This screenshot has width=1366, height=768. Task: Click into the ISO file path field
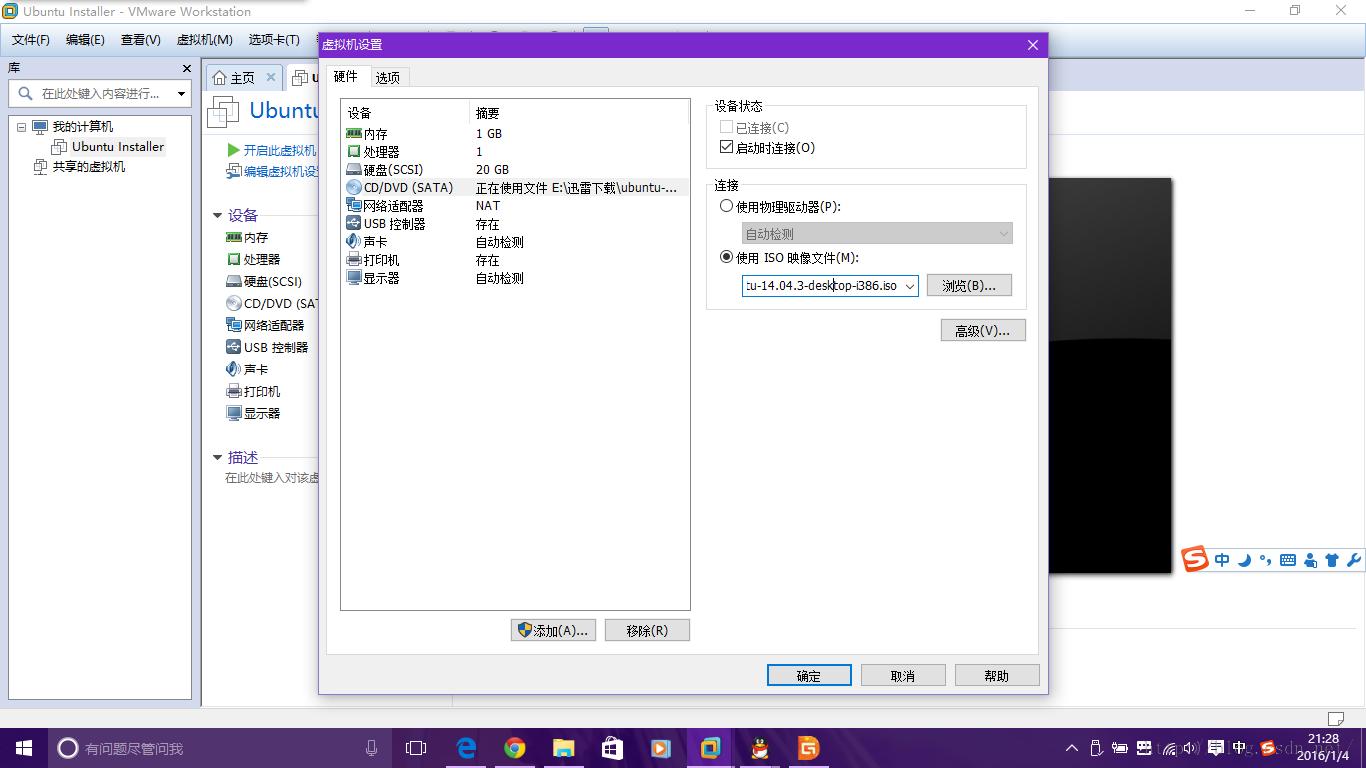821,286
